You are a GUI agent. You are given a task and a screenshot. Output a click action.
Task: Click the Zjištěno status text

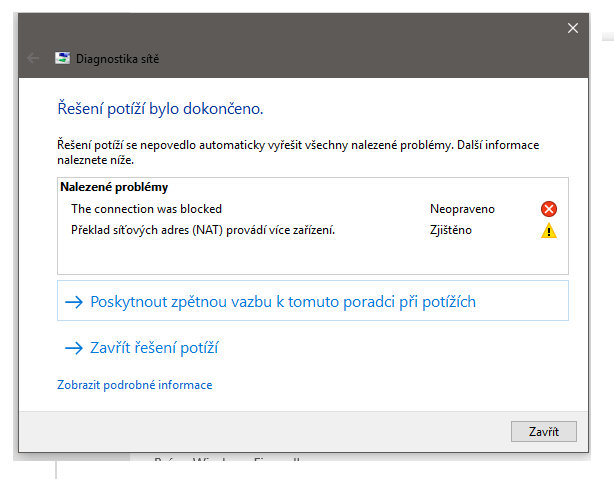pos(450,231)
